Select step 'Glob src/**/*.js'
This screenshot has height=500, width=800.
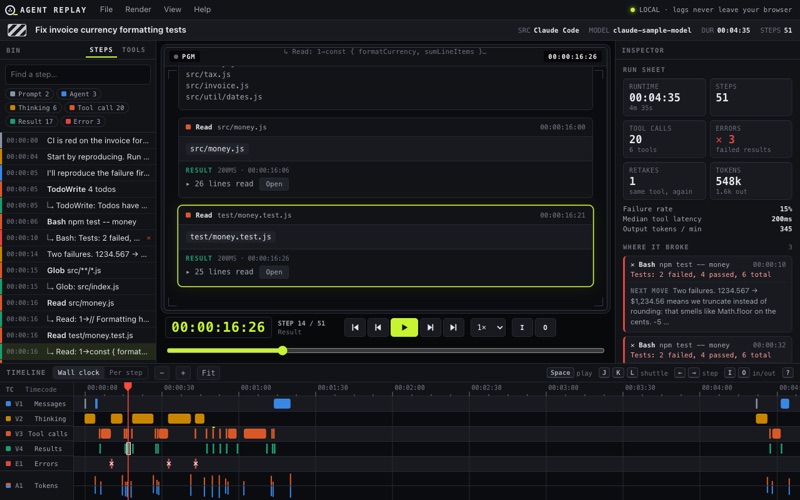78,270
